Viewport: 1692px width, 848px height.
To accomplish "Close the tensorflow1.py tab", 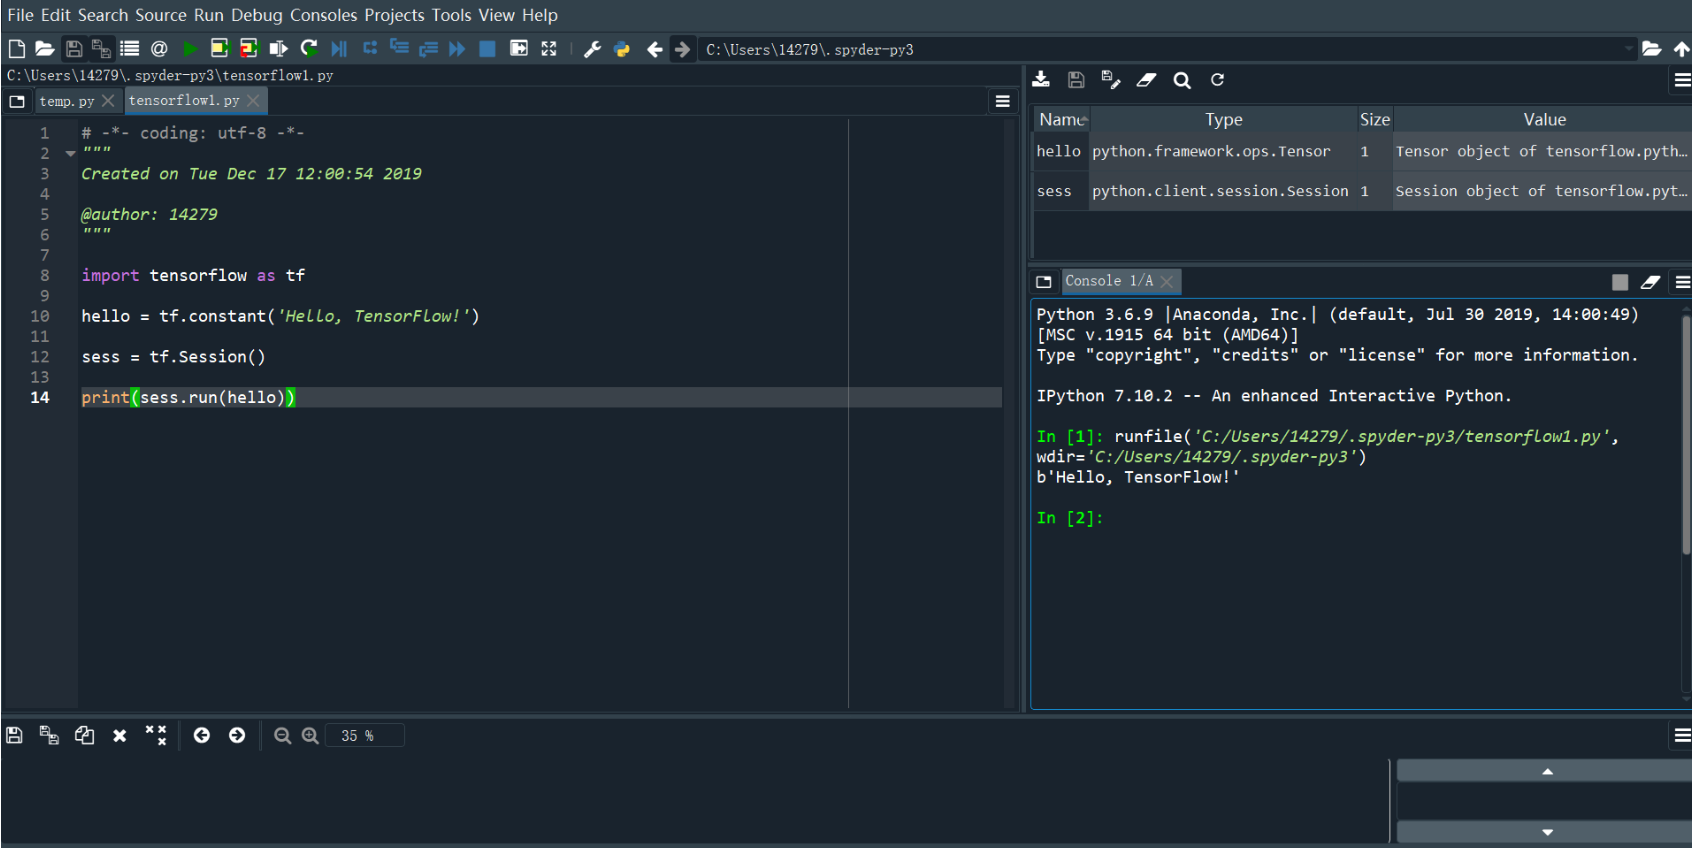I will click(x=254, y=100).
